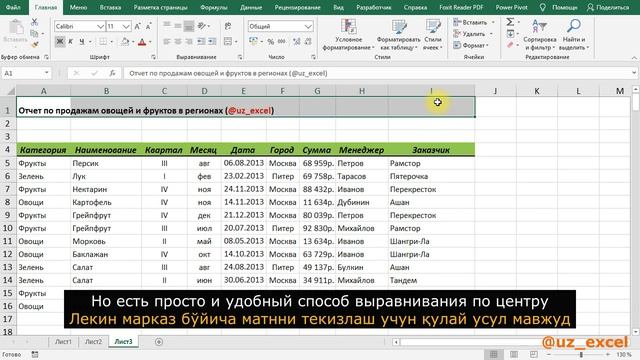Click the zoom slider handle

pos(581,355)
